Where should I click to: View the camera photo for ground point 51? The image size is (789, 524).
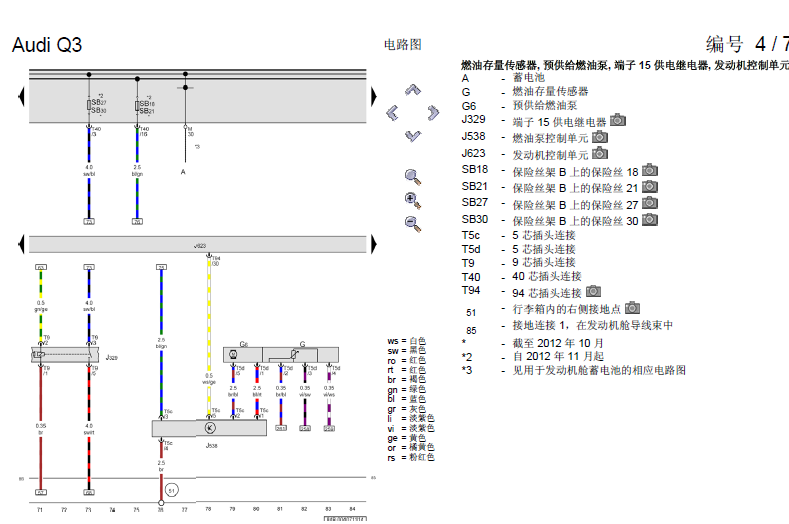click(633, 308)
